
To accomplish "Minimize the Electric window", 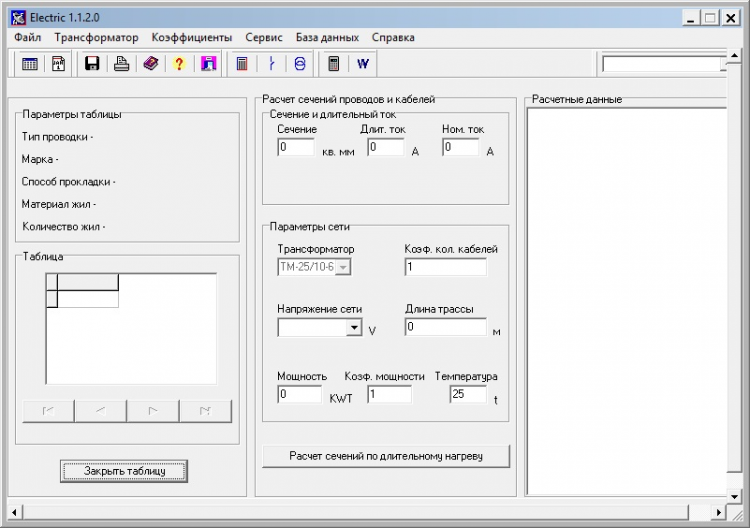I will [690, 18].
